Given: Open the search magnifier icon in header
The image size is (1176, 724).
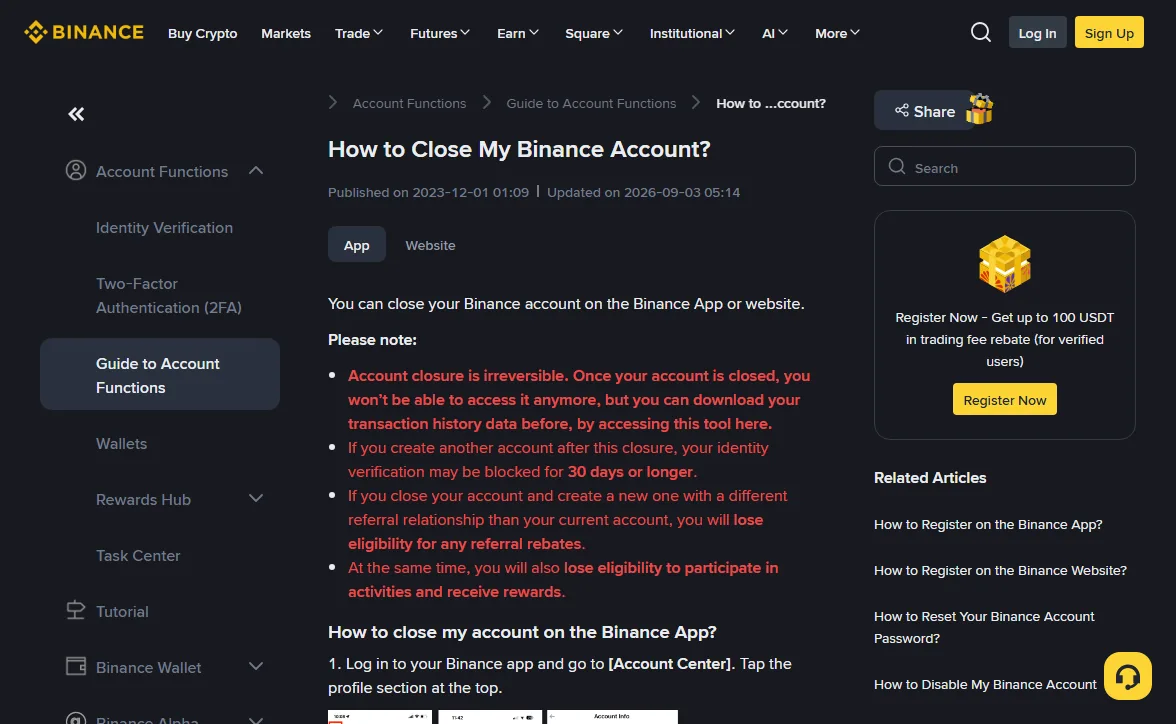Looking at the screenshot, I should point(980,32).
